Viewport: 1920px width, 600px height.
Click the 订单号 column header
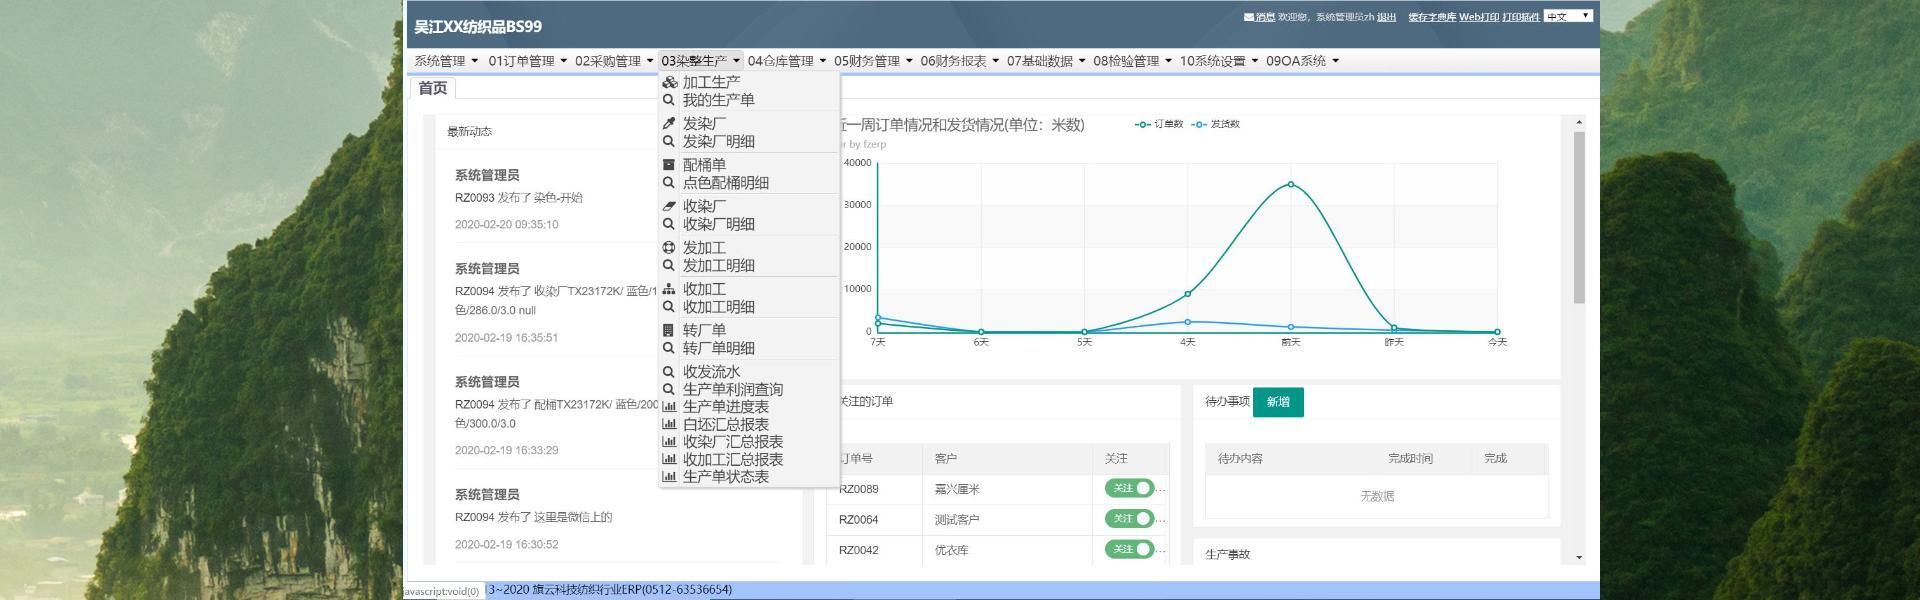(x=856, y=458)
